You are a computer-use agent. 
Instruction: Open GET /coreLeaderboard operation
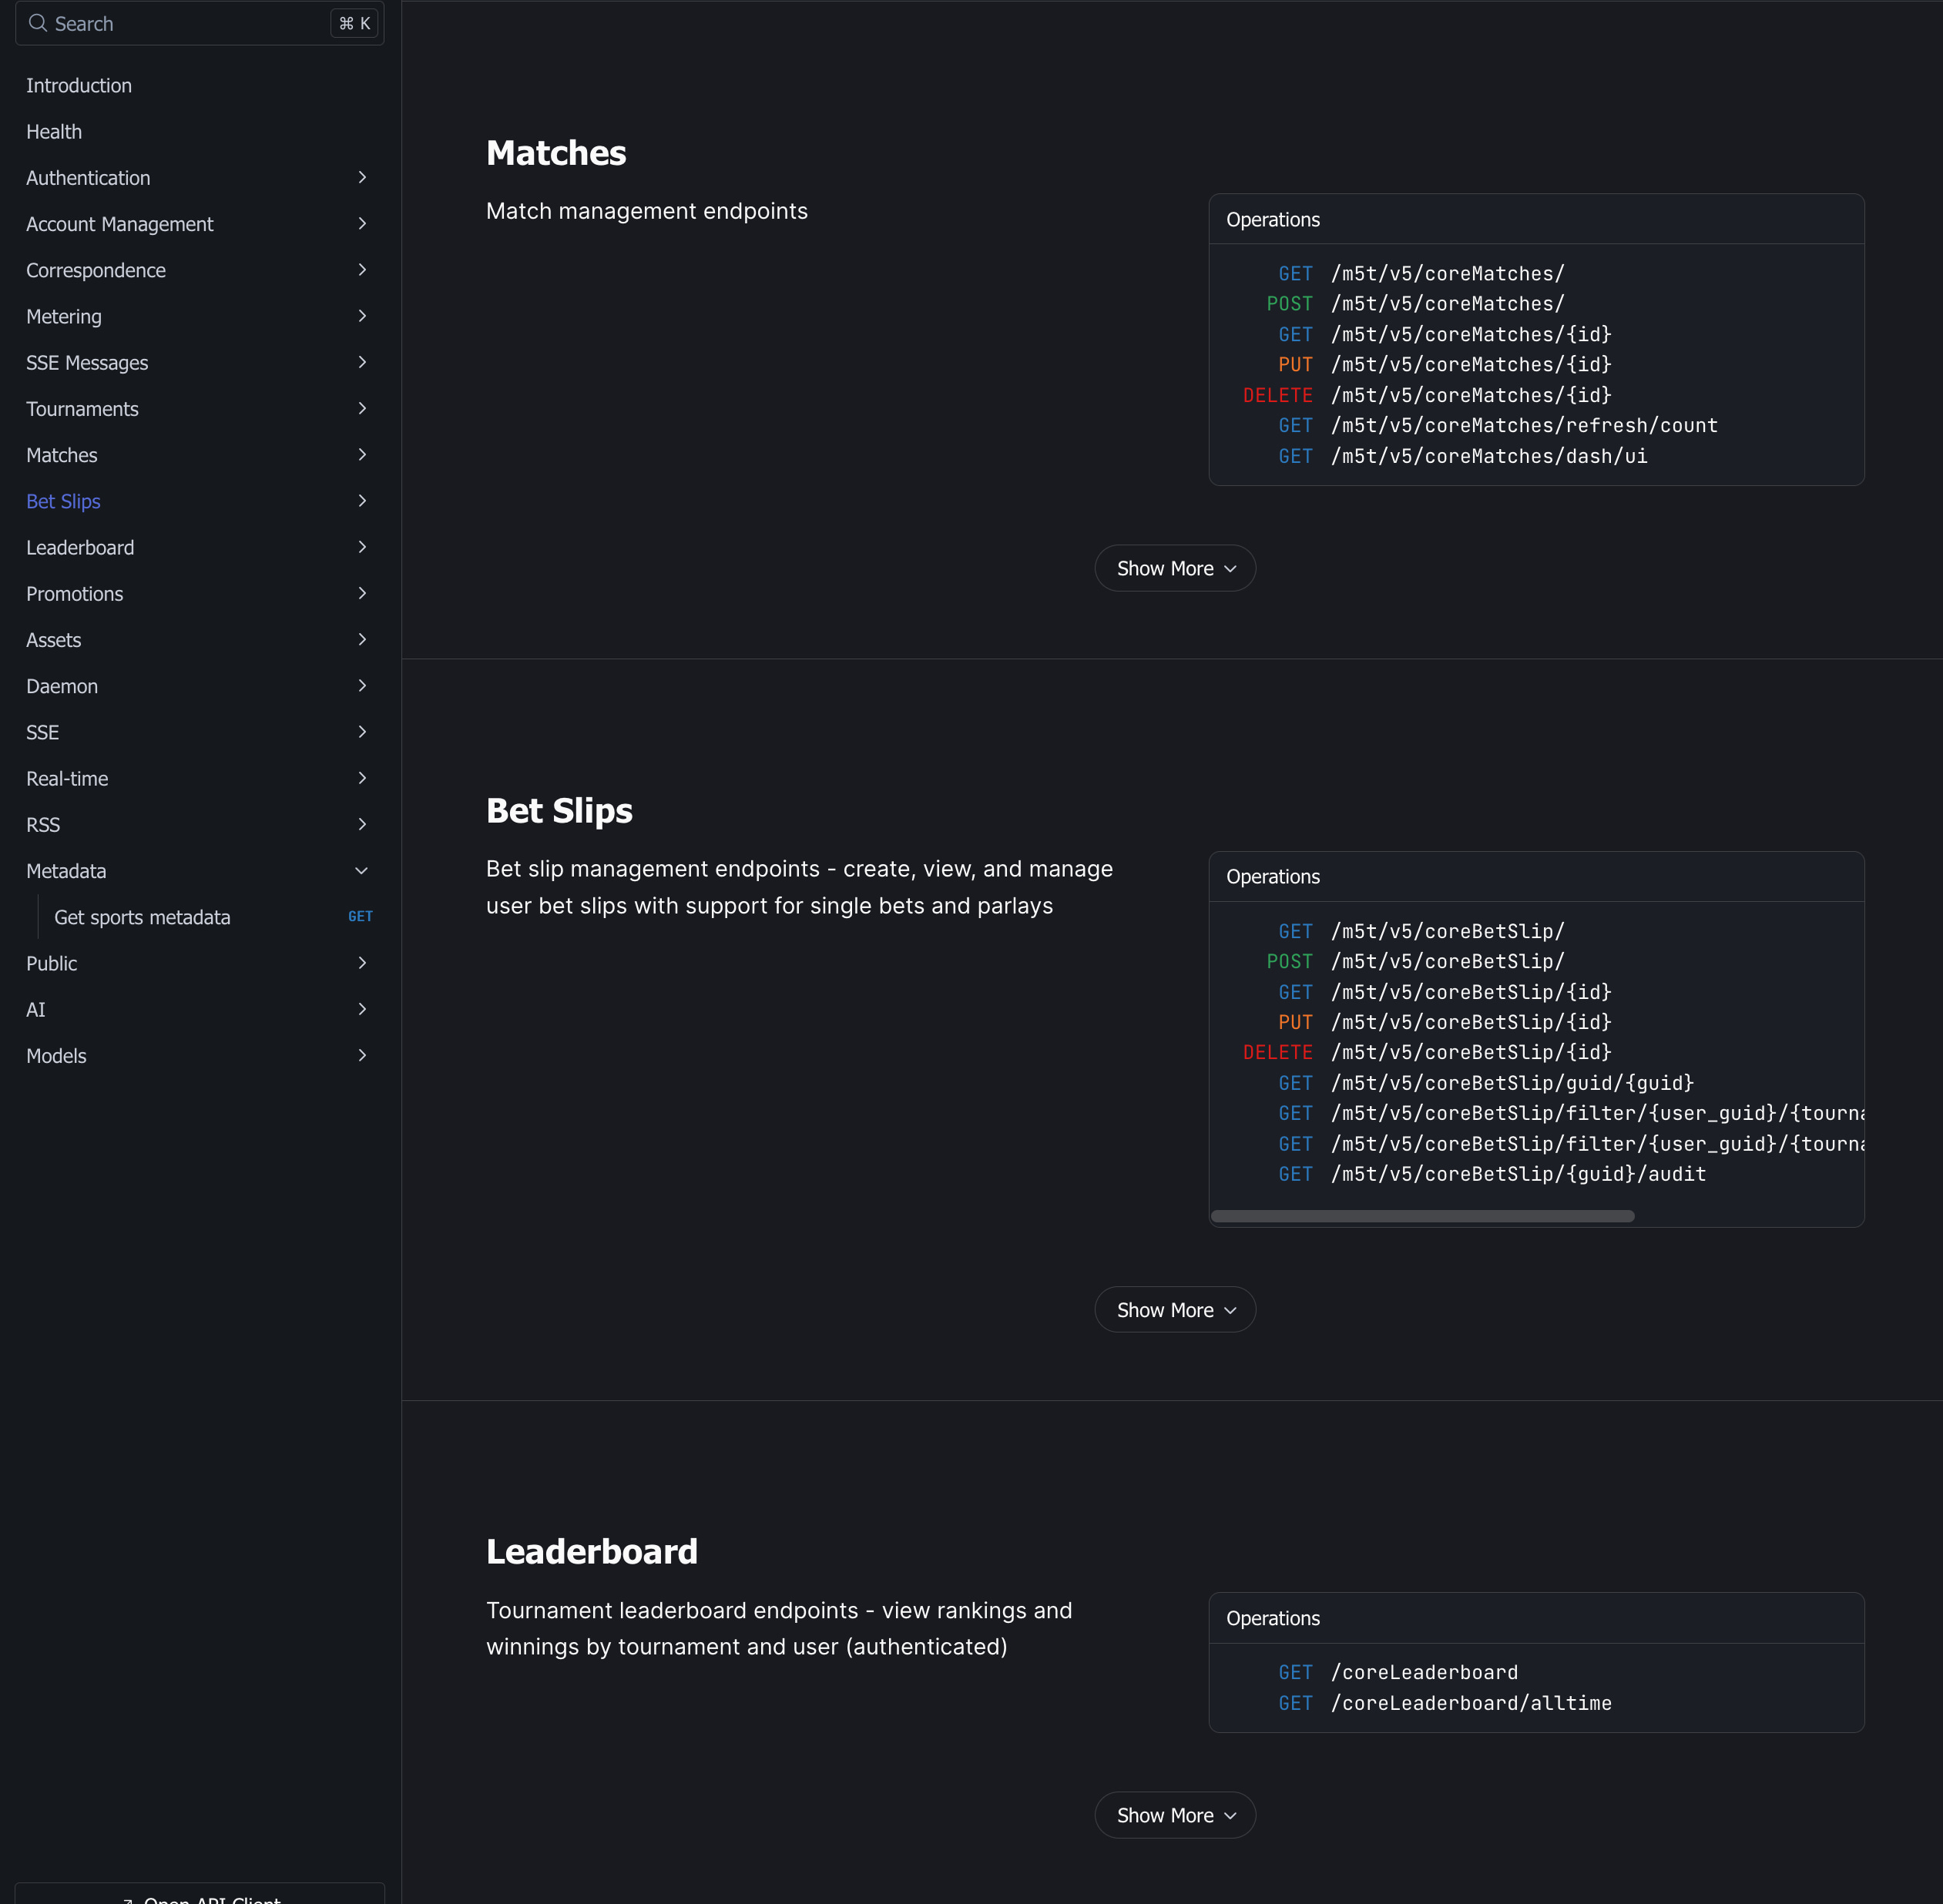[1398, 1672]
